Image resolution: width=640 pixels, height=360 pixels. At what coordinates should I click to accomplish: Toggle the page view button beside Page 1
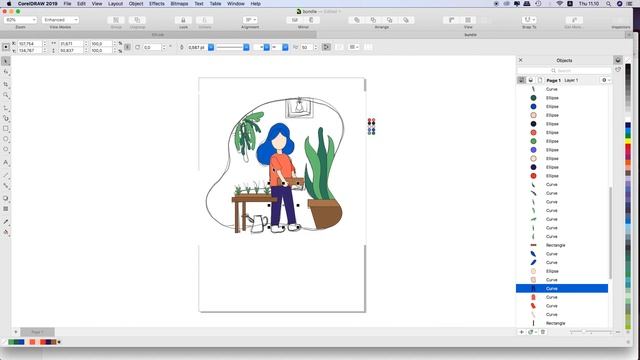pos(540,80)
